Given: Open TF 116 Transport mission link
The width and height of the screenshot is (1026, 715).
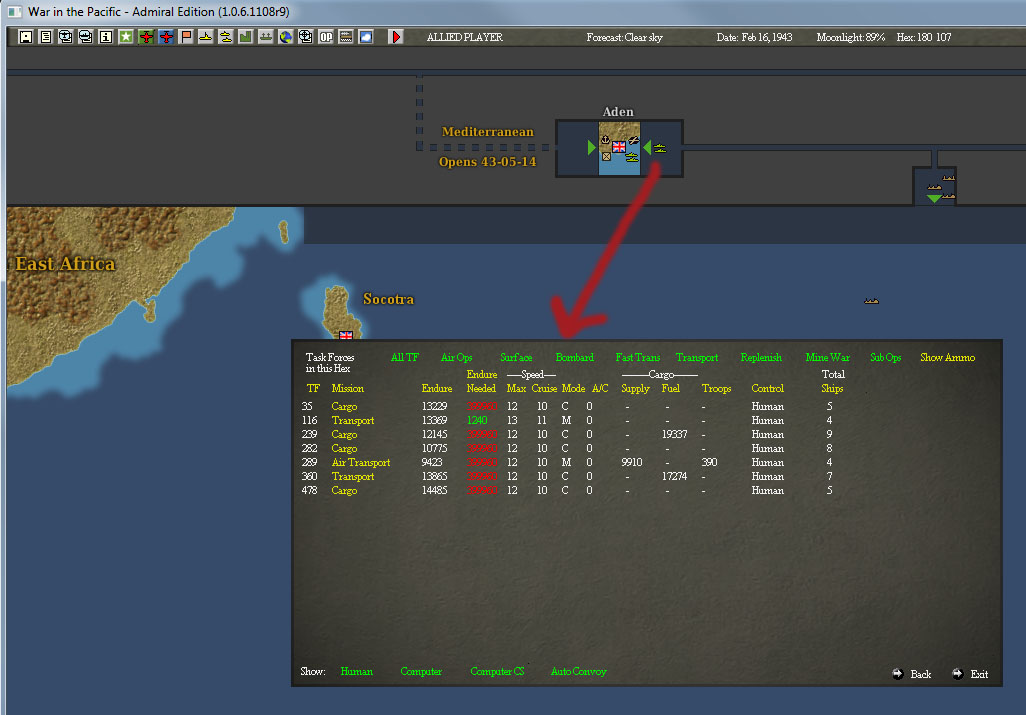Looking at the screenshot, I should click(353, 421).
